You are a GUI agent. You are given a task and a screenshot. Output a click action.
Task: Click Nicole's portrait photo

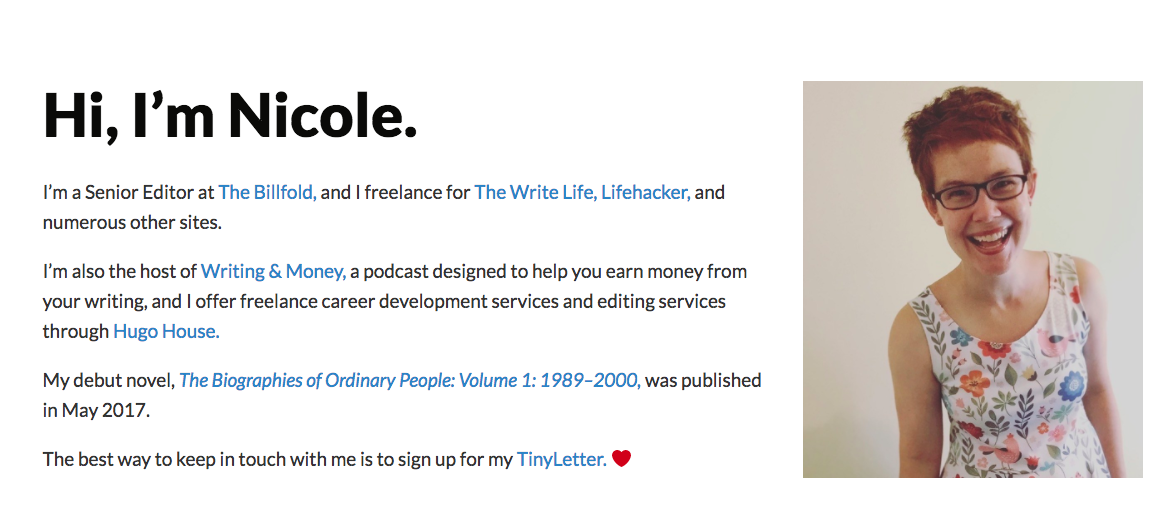click(x=973, y=279)
